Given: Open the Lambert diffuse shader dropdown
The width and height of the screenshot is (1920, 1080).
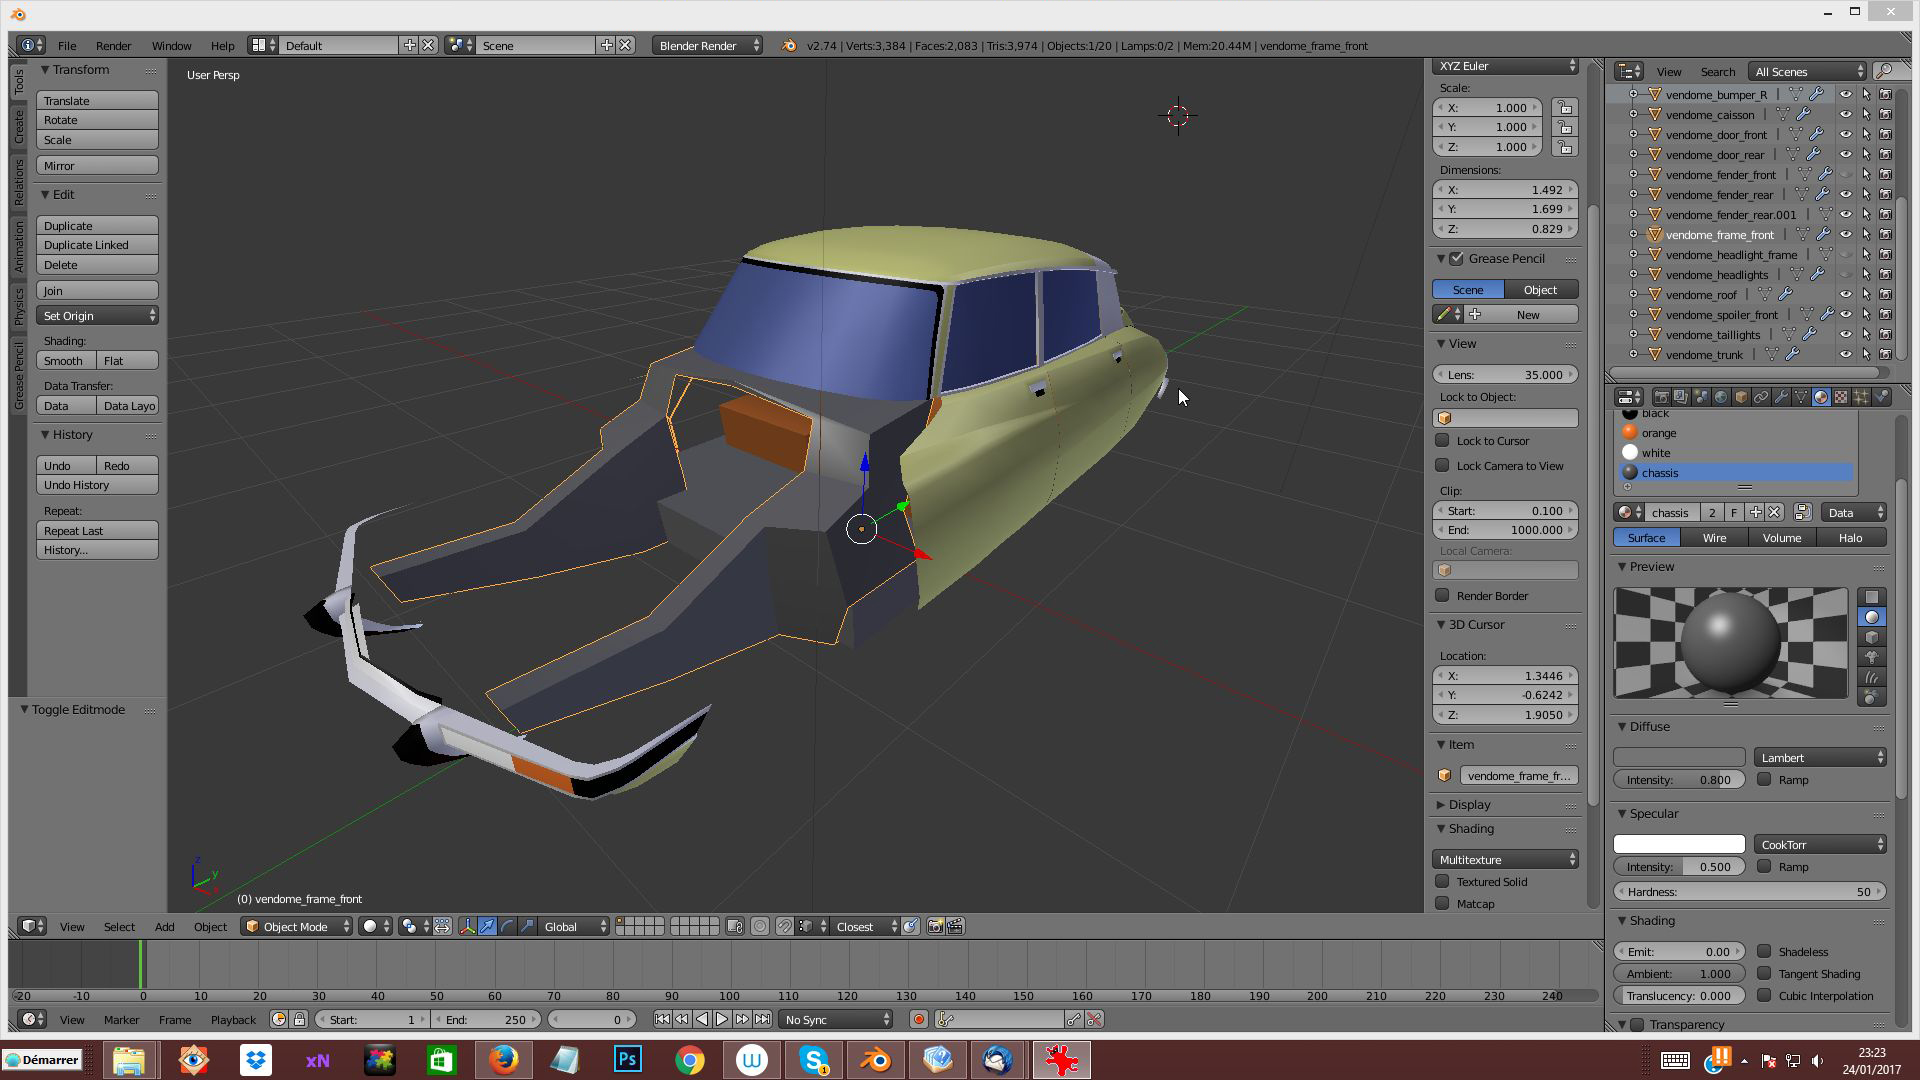Looking at the screenshot, I should coord(1820,757).
